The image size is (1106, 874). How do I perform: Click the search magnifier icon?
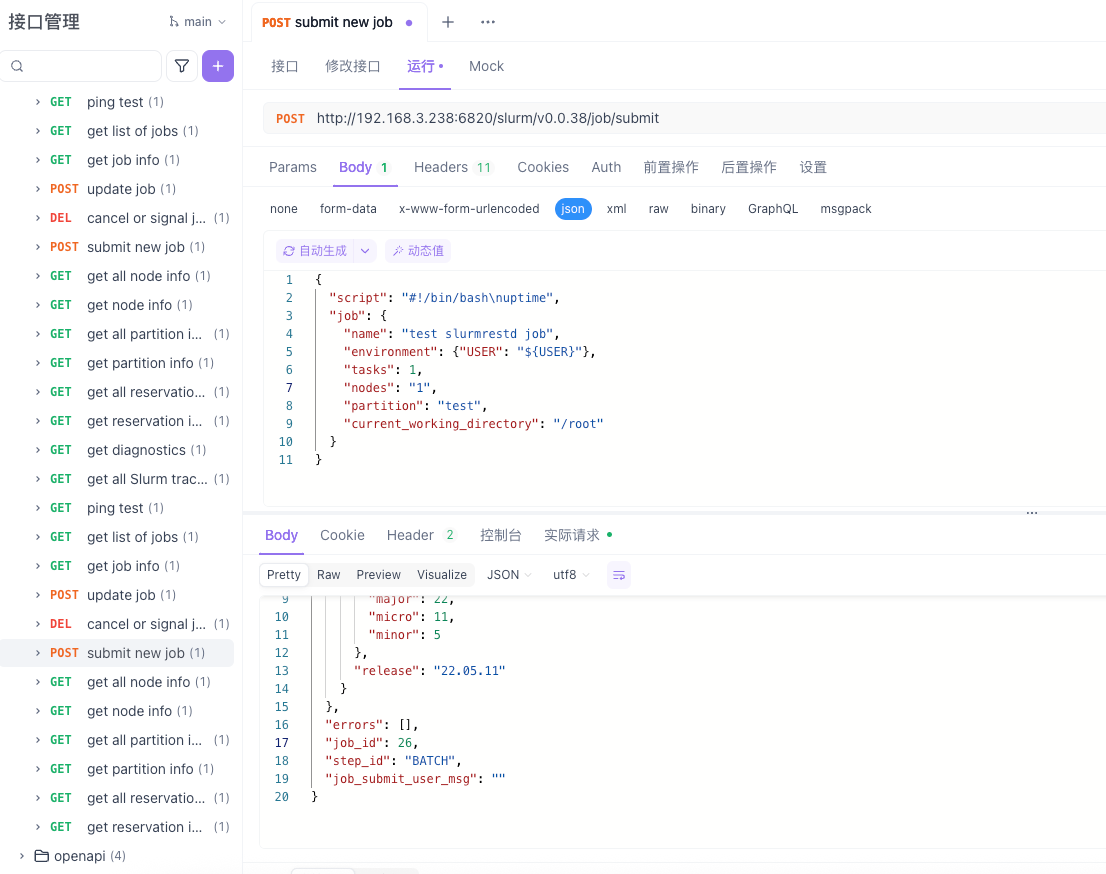pyautogui.click(x=18, y=66)
